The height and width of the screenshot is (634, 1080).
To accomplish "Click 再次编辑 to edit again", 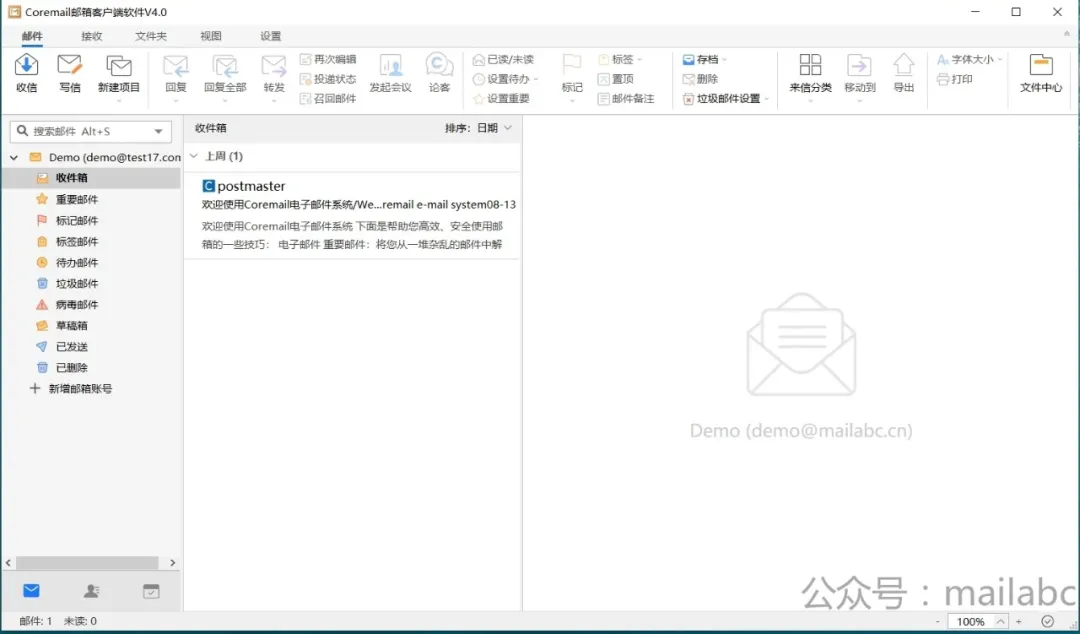I will click(328, 59).
